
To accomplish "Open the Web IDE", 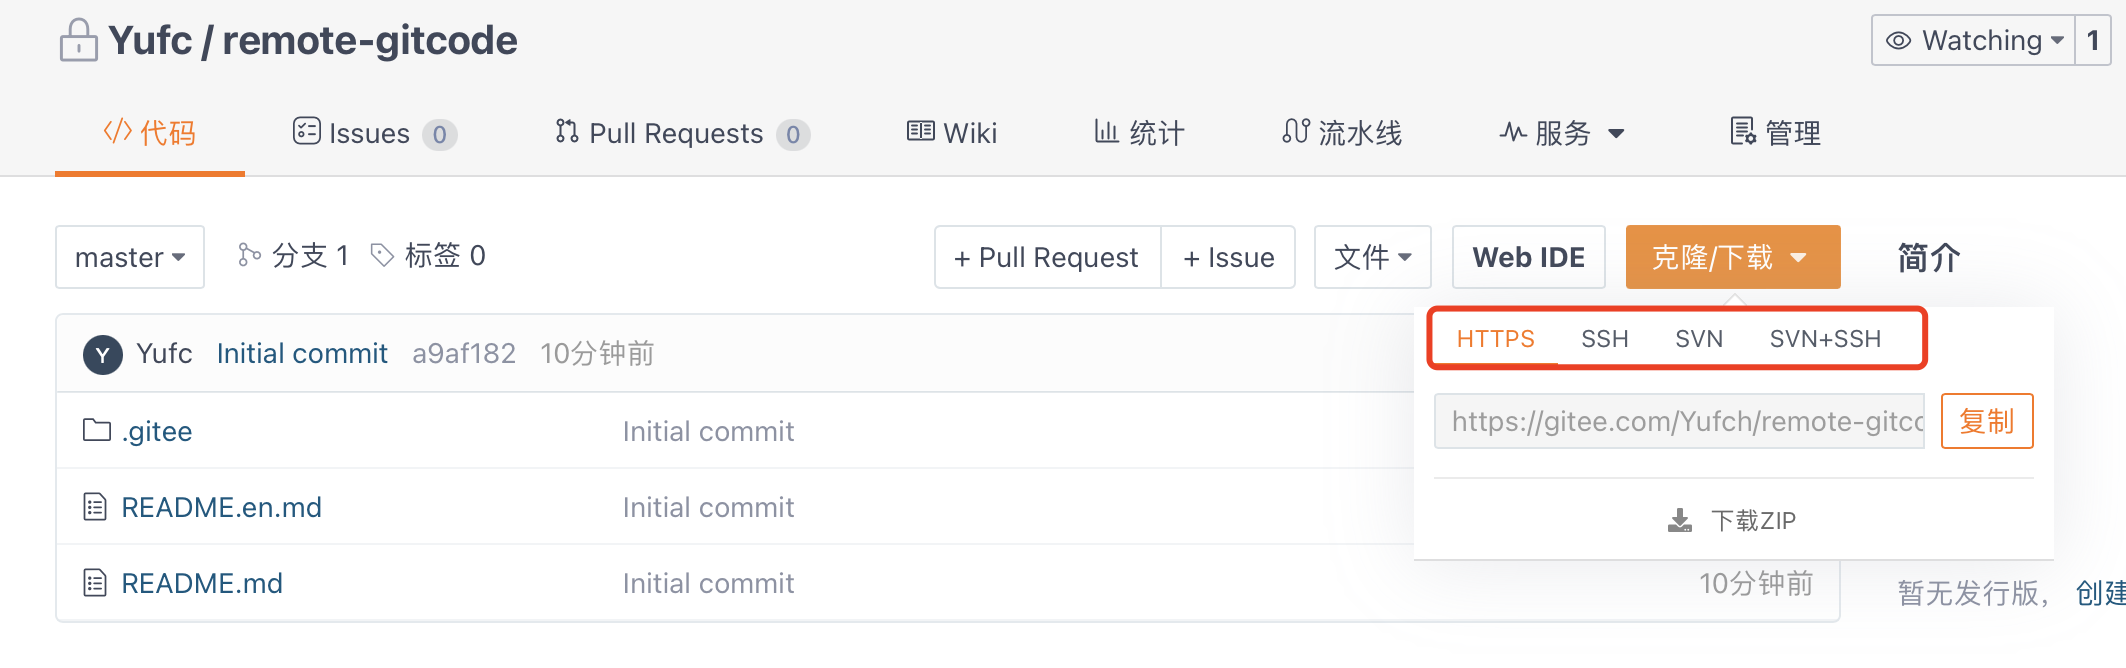I will (1528, 258).
